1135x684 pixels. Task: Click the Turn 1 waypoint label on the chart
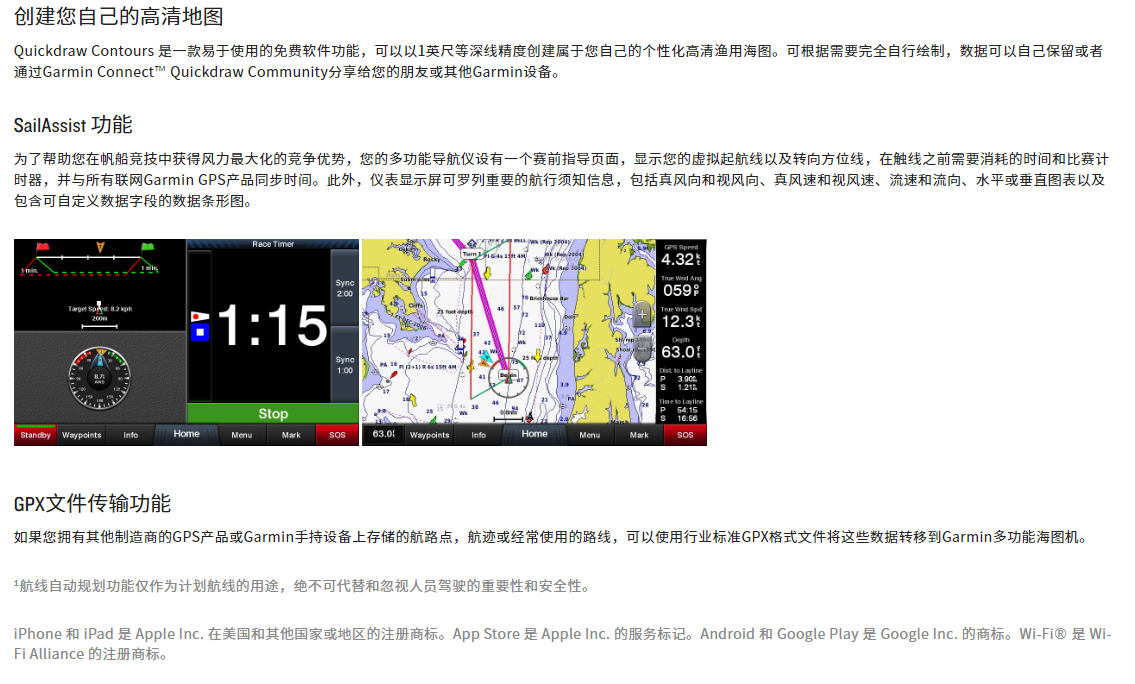point(470,254)
